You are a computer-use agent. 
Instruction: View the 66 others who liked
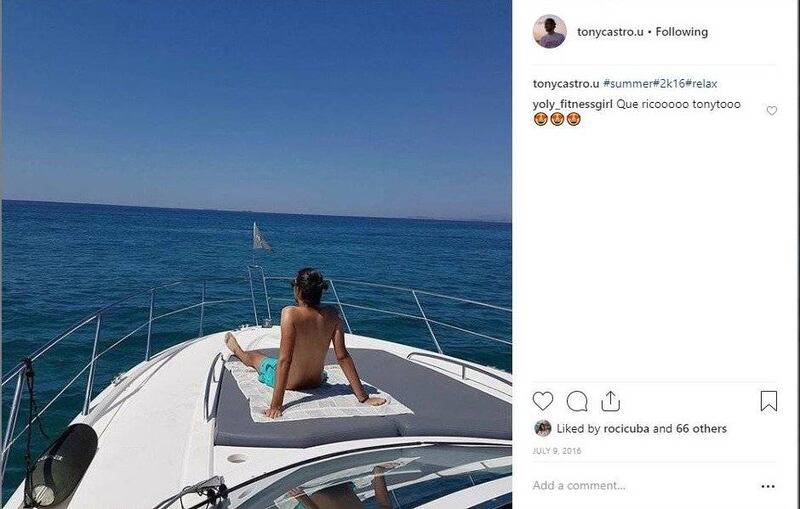pos(701,428)
